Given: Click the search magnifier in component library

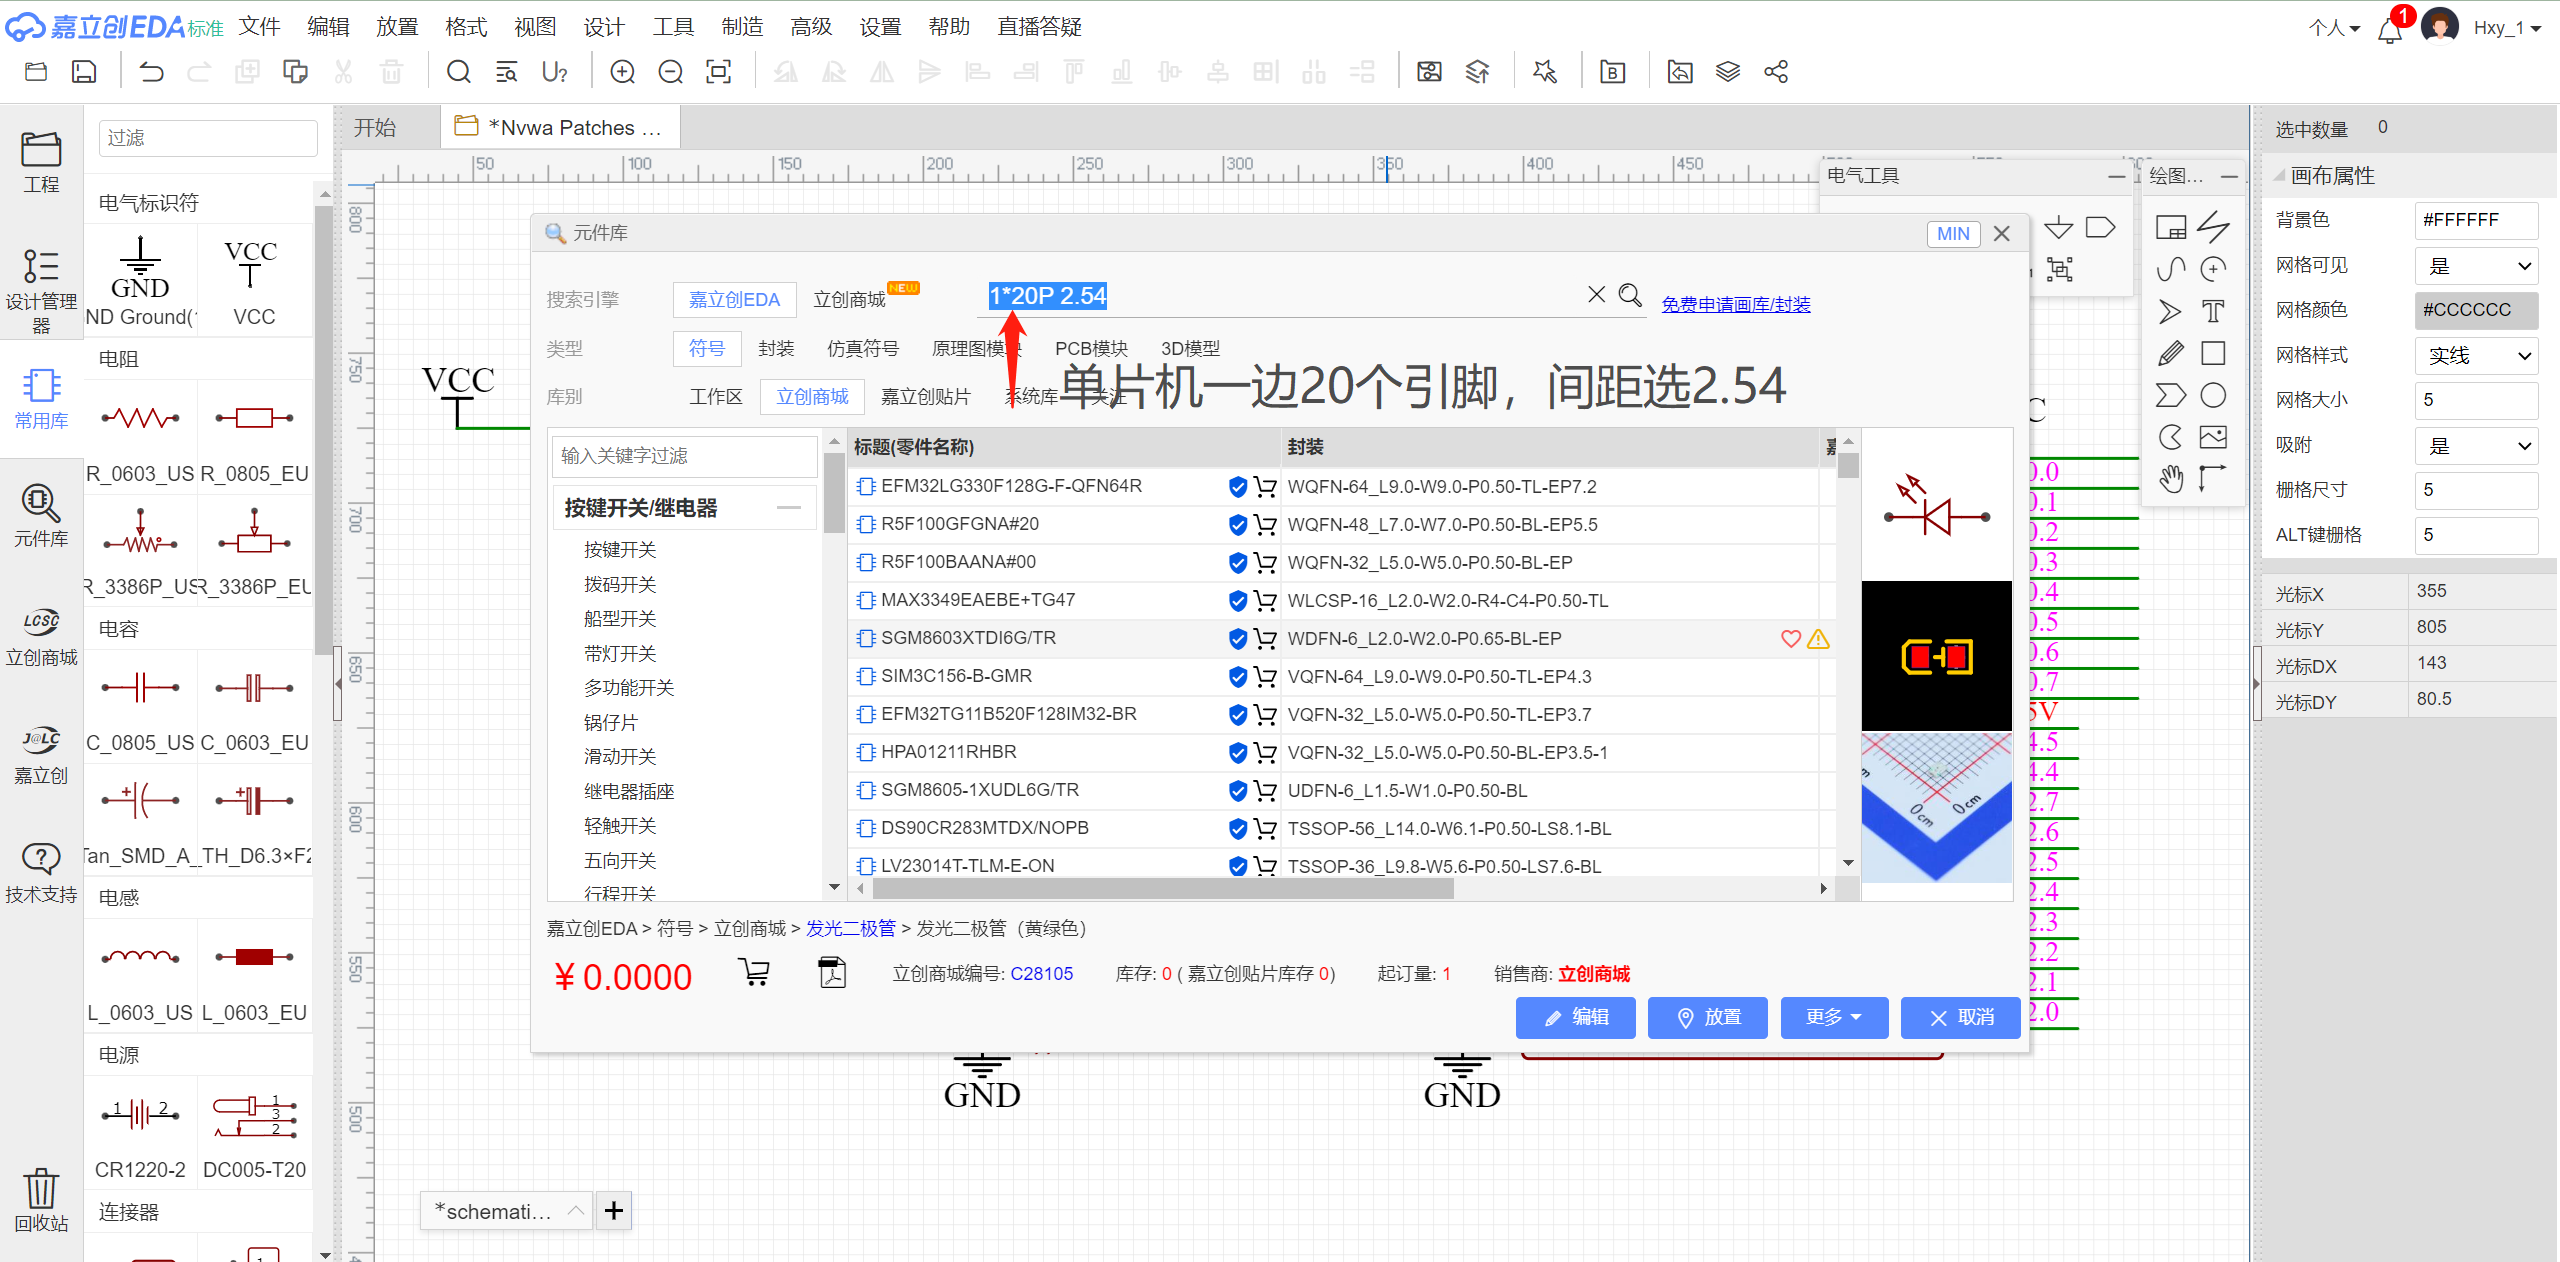Looking at the screenshot, I should [x=1630, y=295].
